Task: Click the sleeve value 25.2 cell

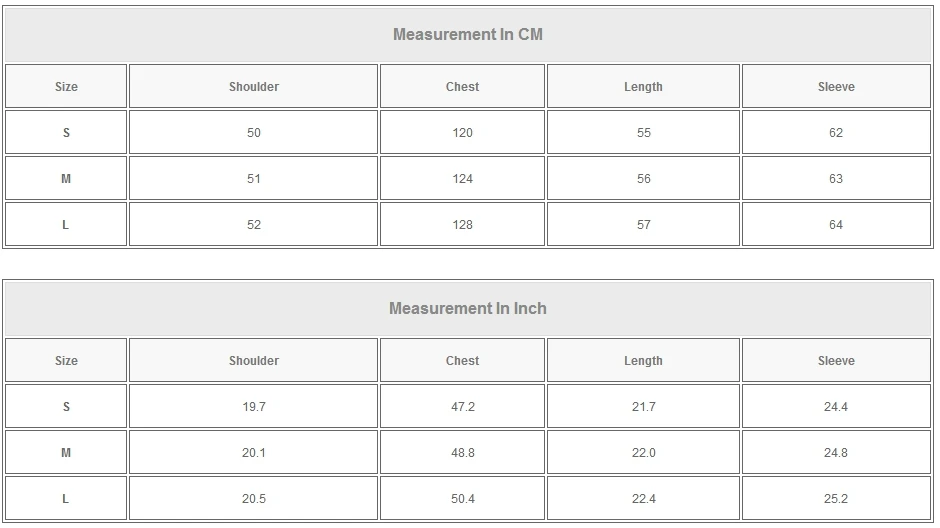Action: pyautogui.click(x=836, y=499)
